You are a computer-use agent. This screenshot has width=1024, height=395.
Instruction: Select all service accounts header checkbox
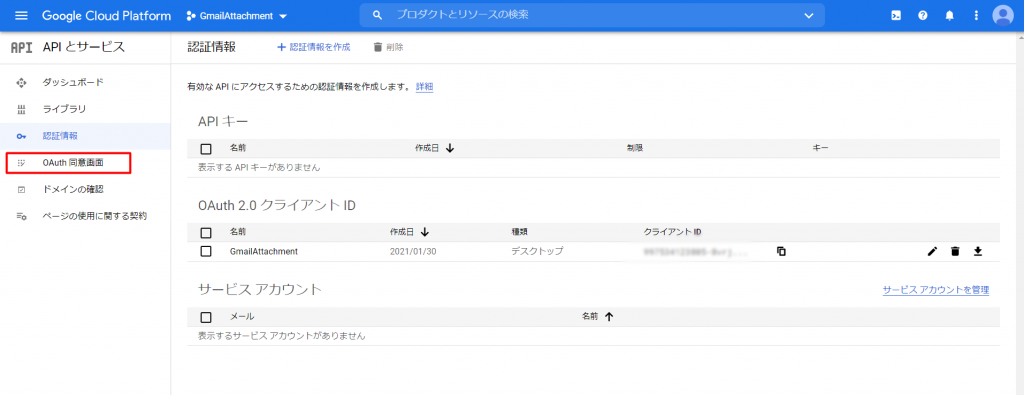point(206,317)
